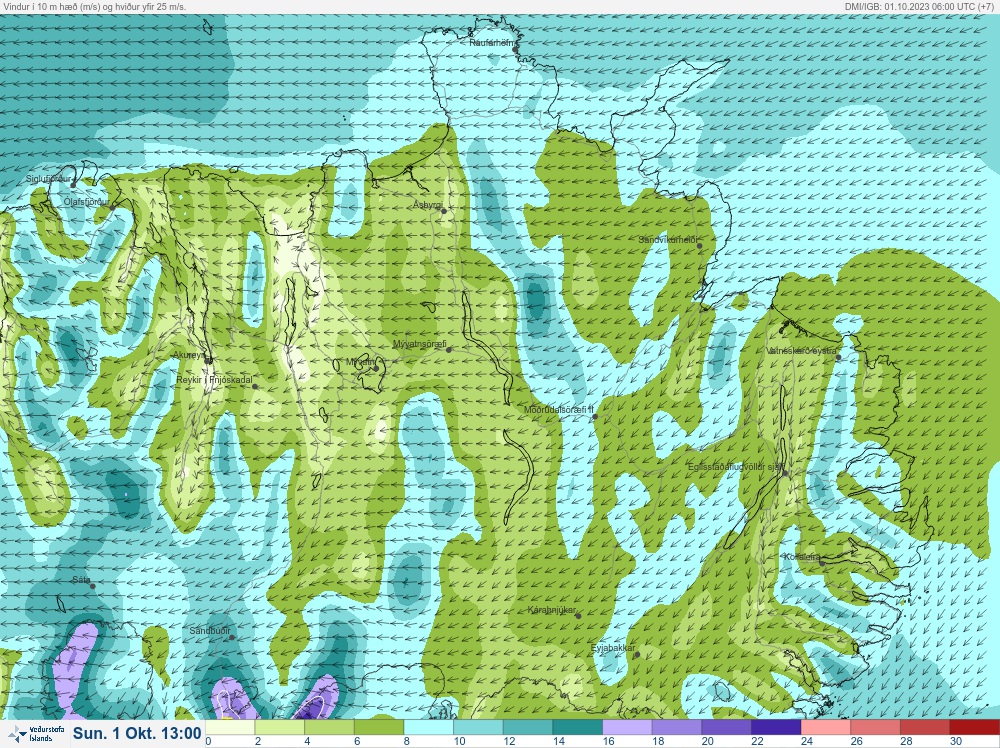This screenshot has height=748, width=1000.
Task: Select the 8–10 m/s light cyan legend swatch
Action: tap(429, 727)
